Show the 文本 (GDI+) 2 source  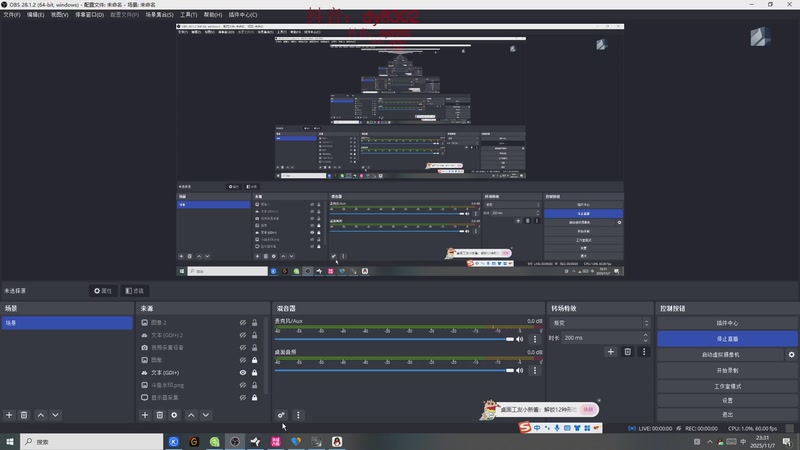coord(243,335)
